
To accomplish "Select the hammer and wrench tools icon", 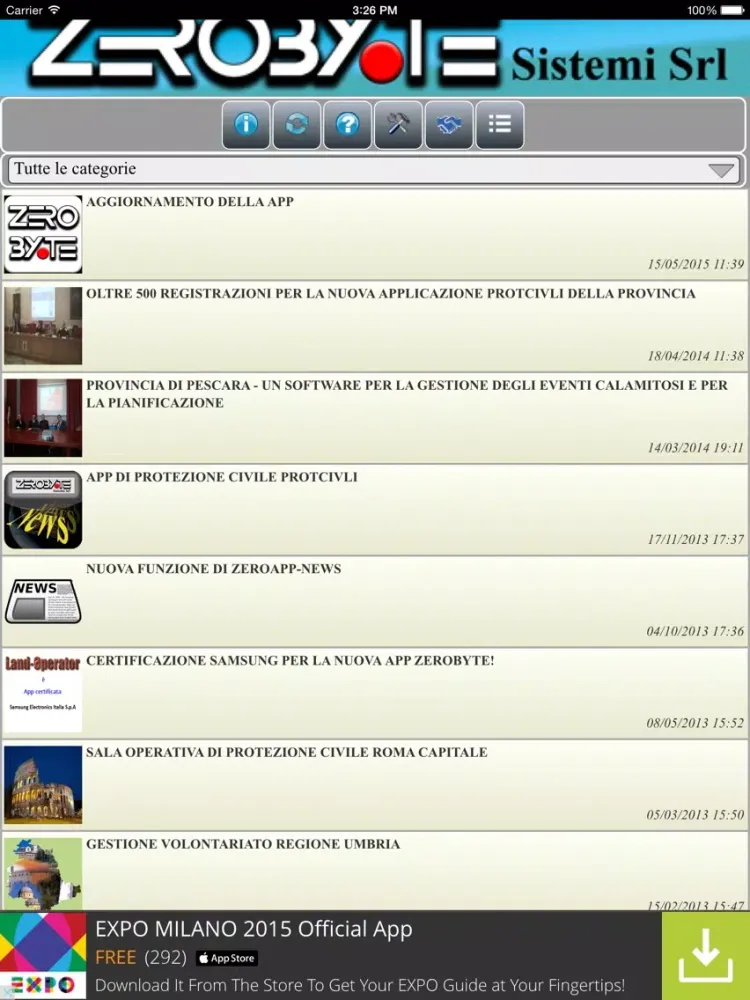I will click(398, 124).
